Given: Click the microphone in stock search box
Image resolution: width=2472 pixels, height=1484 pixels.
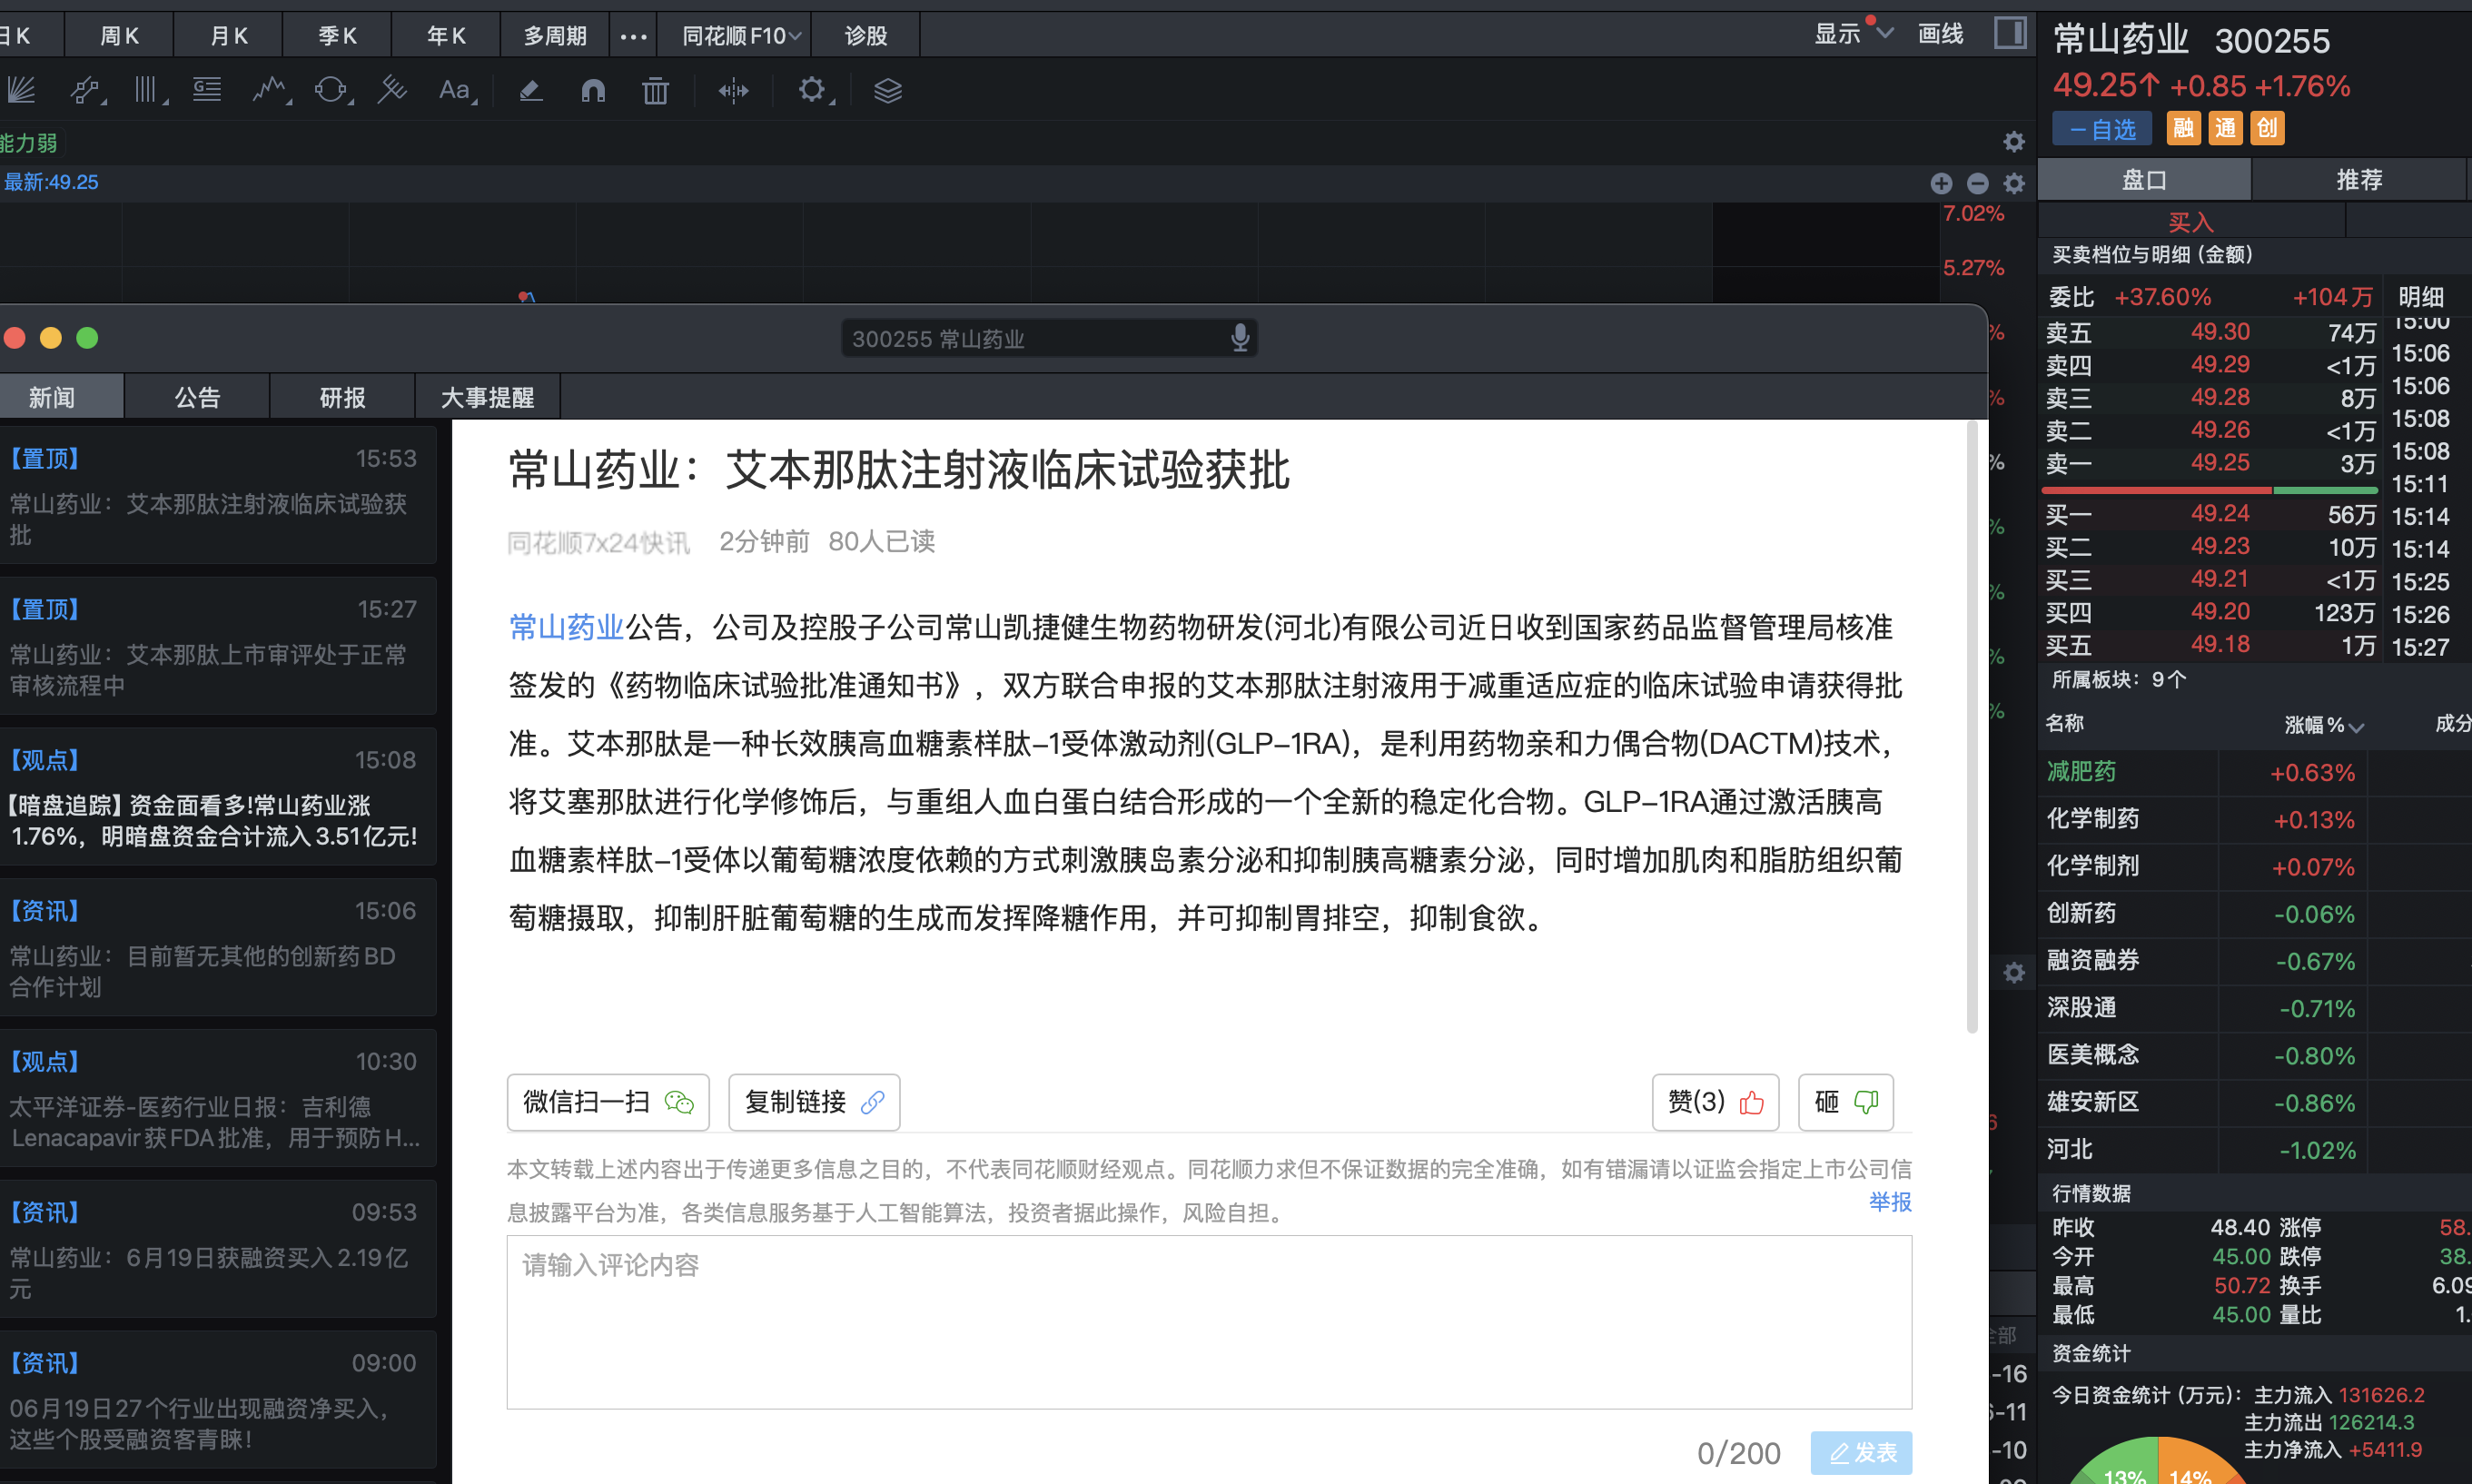Looking at the screenshot, I should point(1240,338).
